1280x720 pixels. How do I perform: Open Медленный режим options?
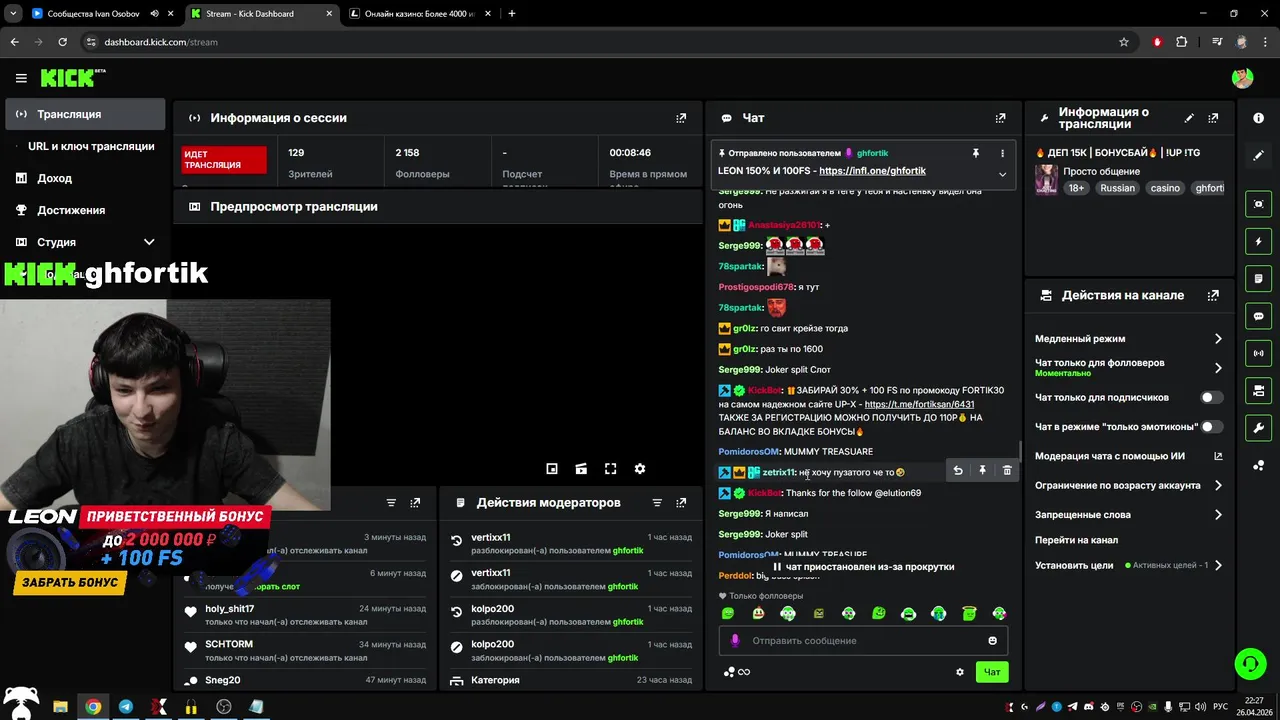point(1128,339)
